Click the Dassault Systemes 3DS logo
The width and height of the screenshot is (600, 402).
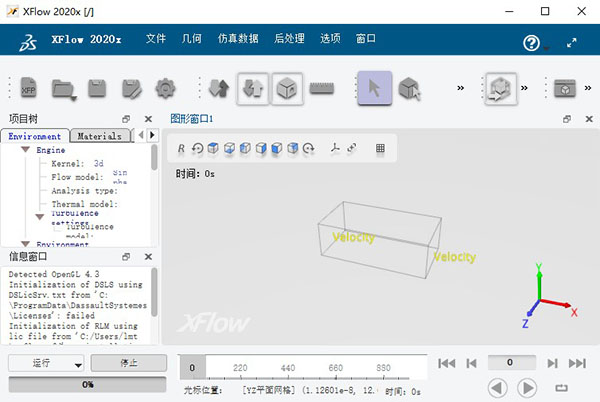[28, 42]
